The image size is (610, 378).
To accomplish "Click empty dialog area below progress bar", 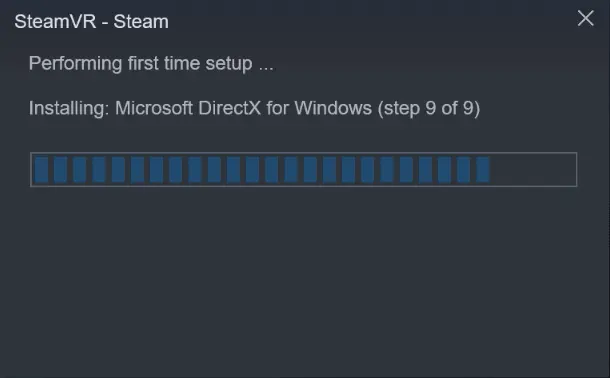I will pos(303,280).
